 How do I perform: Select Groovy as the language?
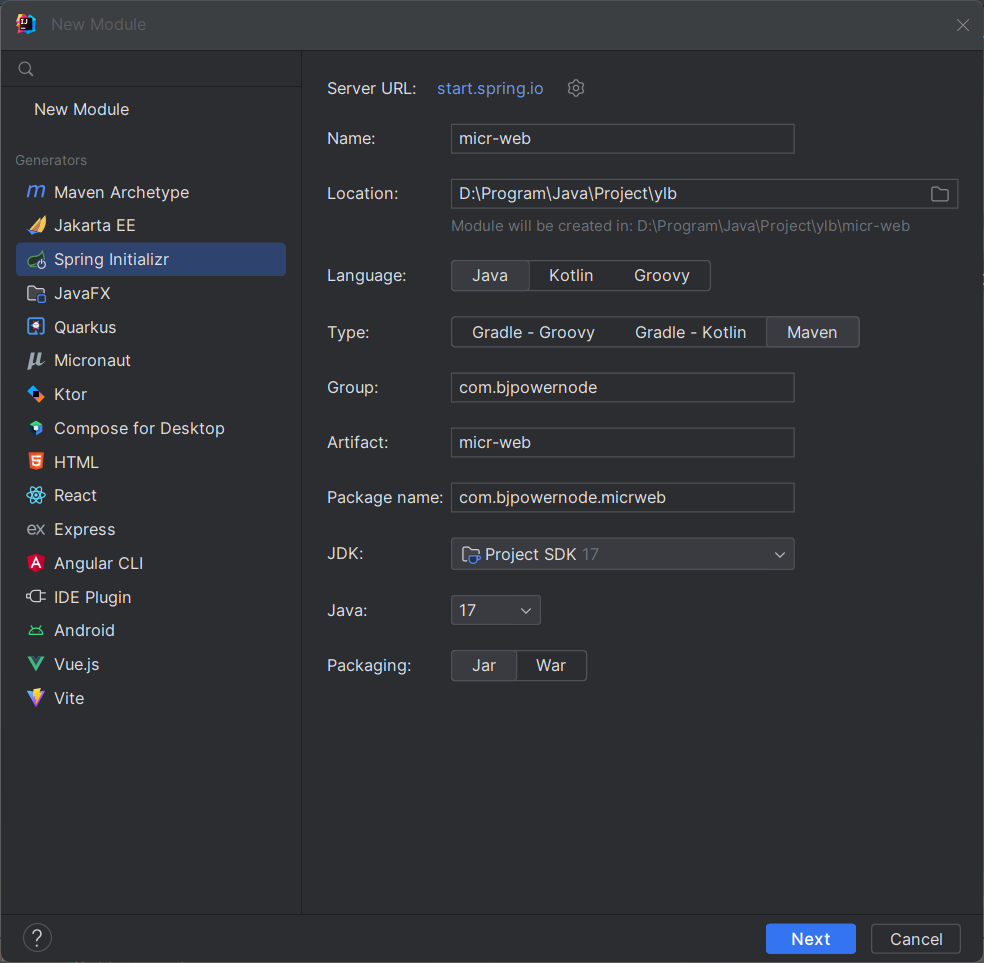click(661, 275)
